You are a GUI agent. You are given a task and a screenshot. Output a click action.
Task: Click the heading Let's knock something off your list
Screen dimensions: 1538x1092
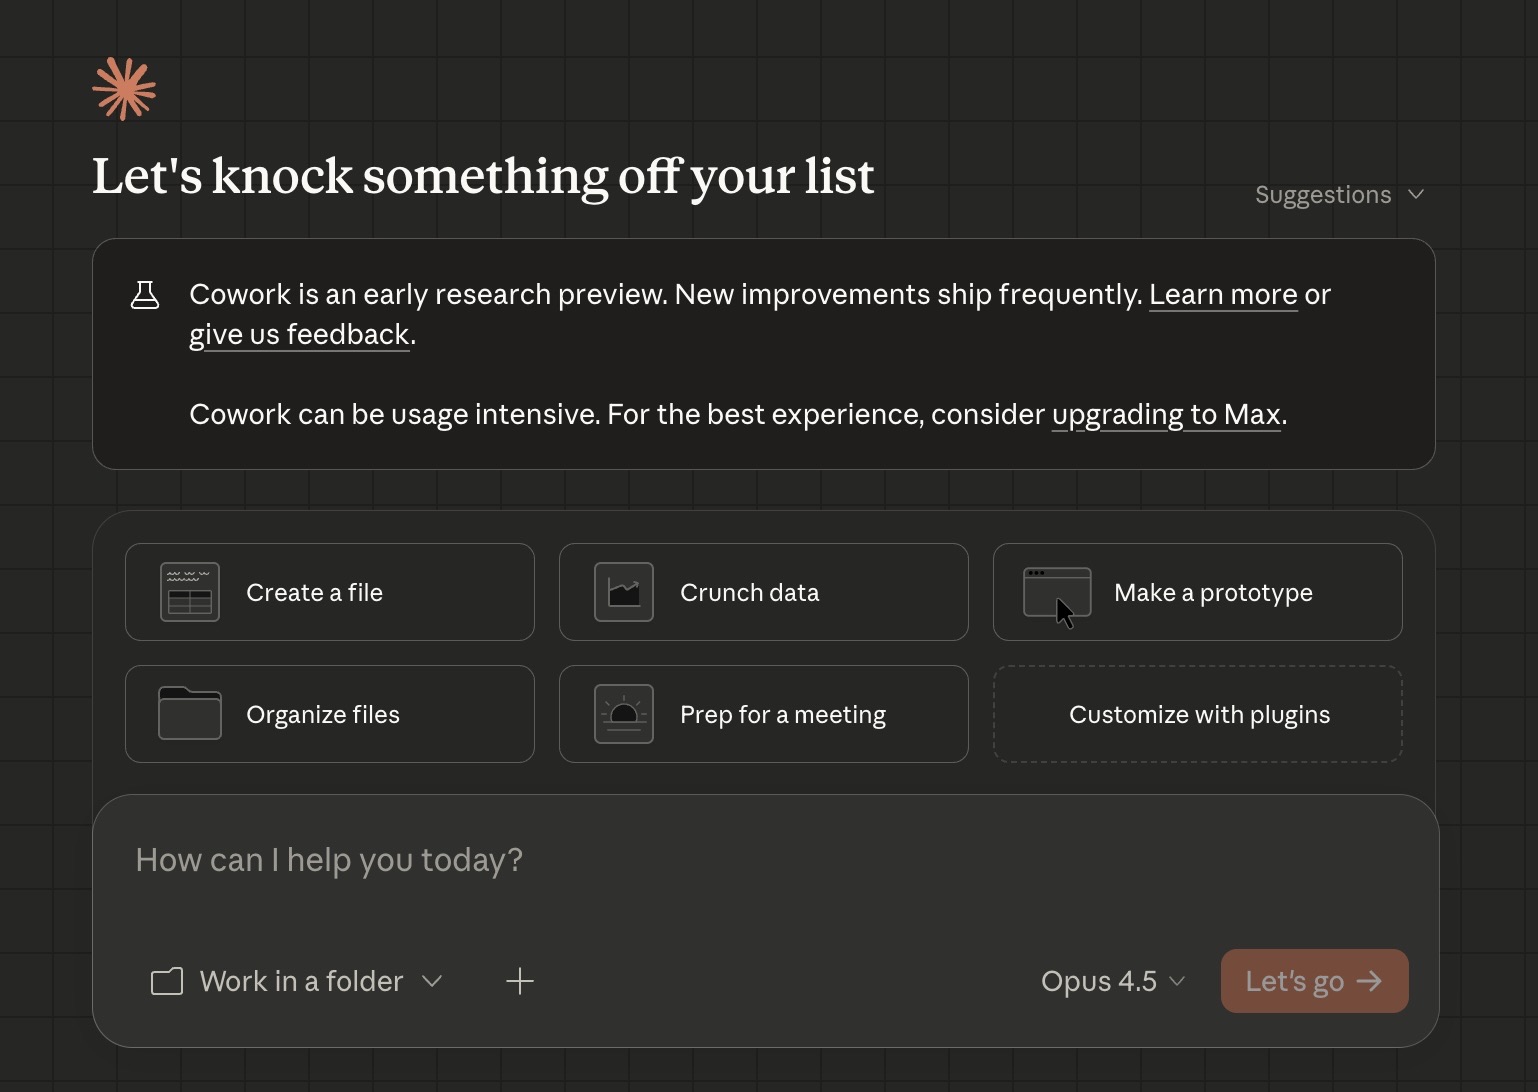point(484,177)
